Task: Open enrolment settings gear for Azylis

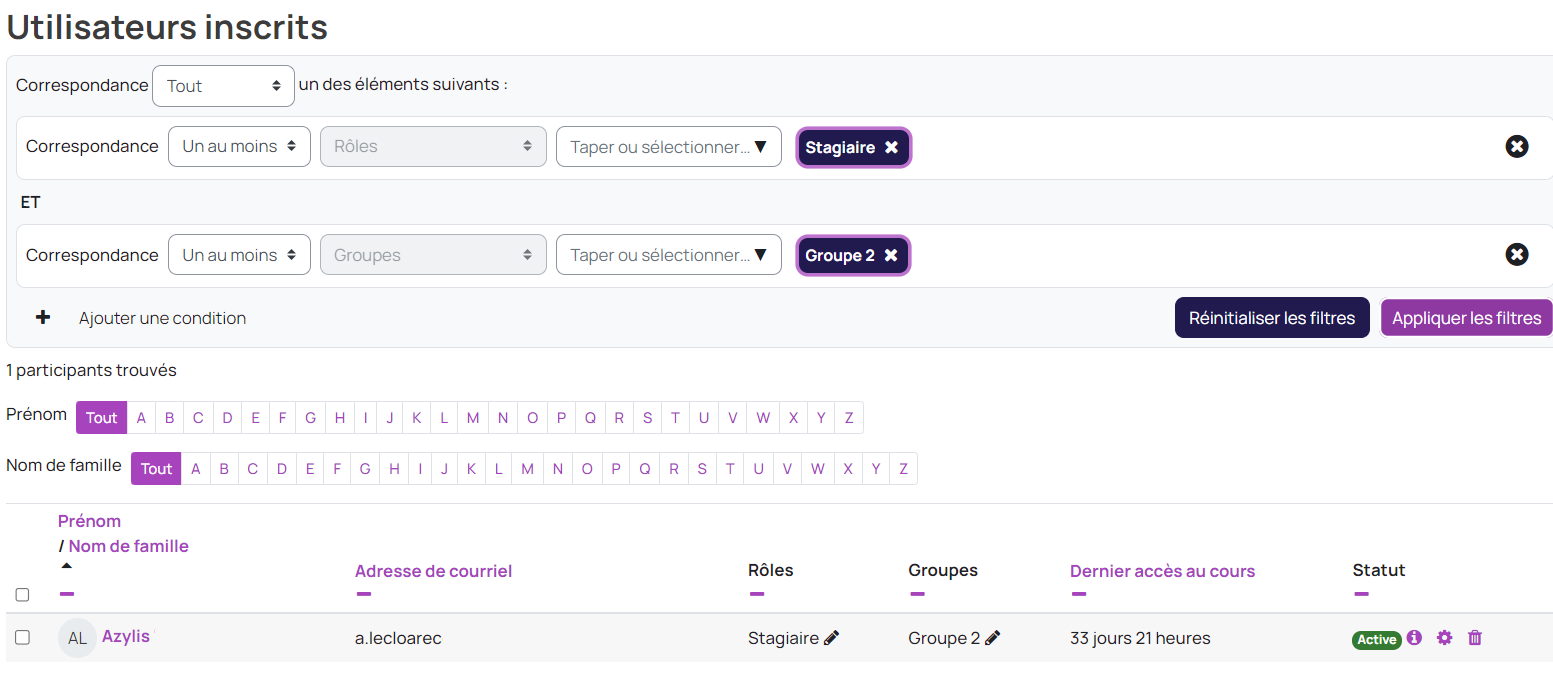Action: (x=1444, y=637)
